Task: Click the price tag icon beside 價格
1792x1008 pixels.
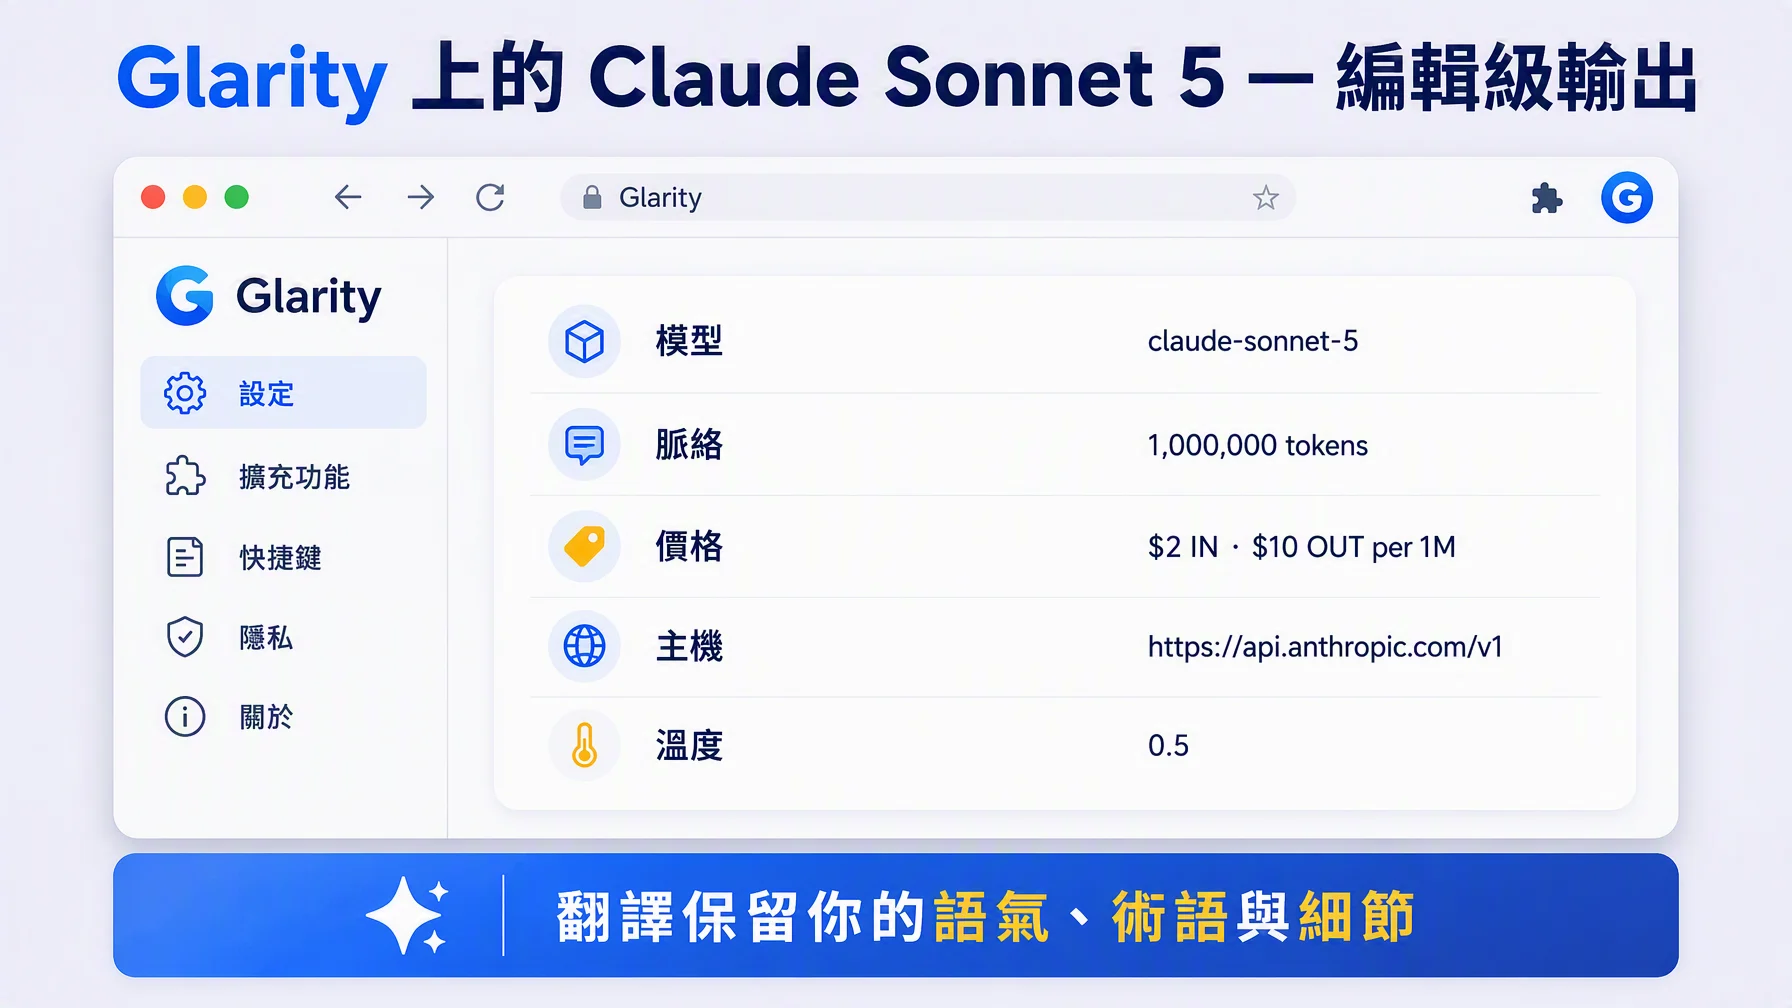Action: click(585, 546)
